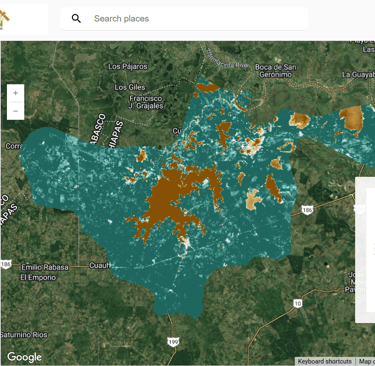Click the Emilio Rabasa place label

coord(45,267)
